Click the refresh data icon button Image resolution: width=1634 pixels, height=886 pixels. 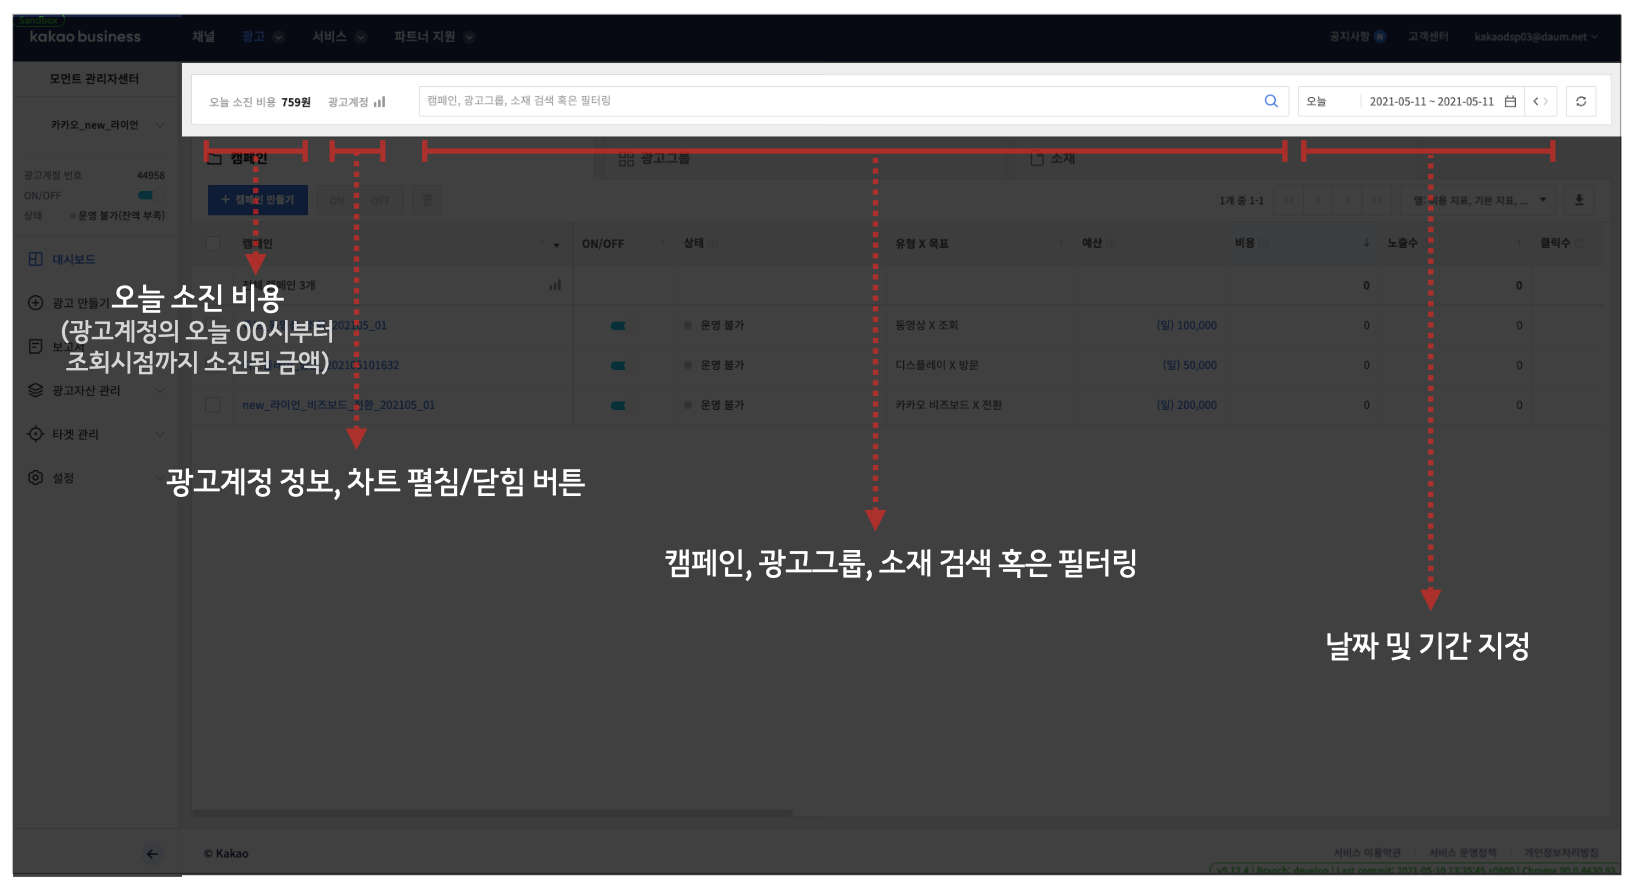pyautogui.click(x=1581, y=101)
